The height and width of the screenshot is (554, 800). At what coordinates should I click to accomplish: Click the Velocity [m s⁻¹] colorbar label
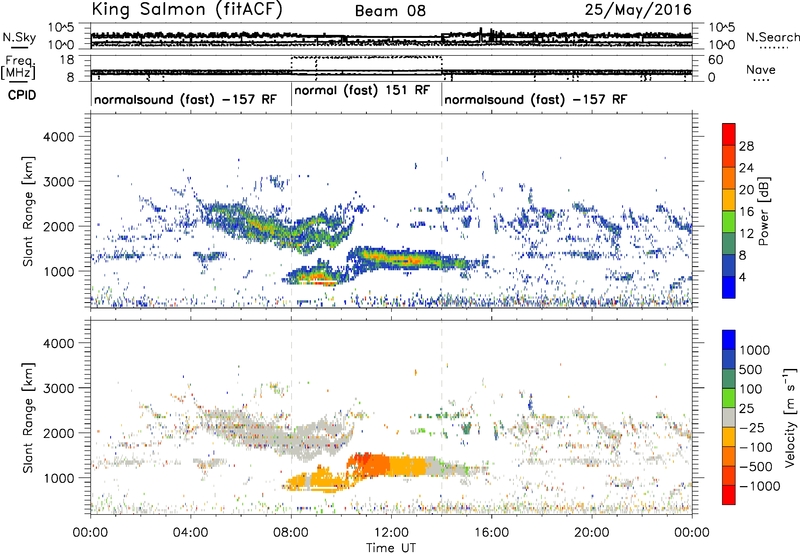pos(790,417)
